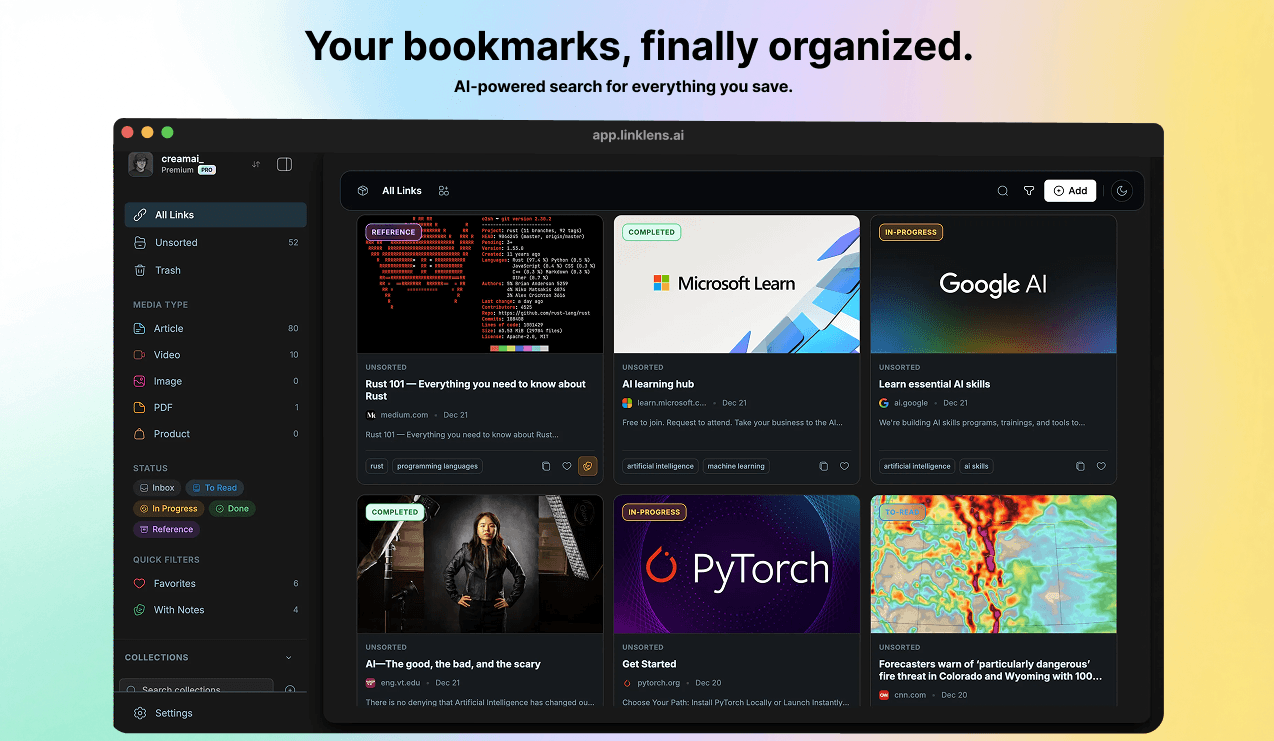
Task: Open the filter options funnel icon
Action: [1028, 190]
